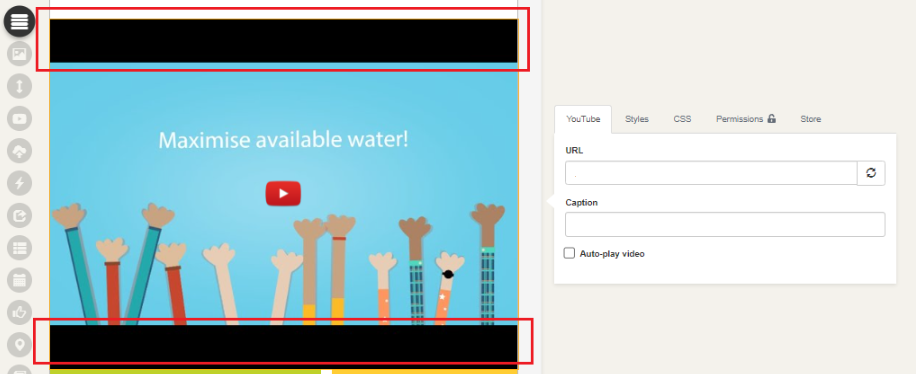Open the Styles tab

(637, 119)
